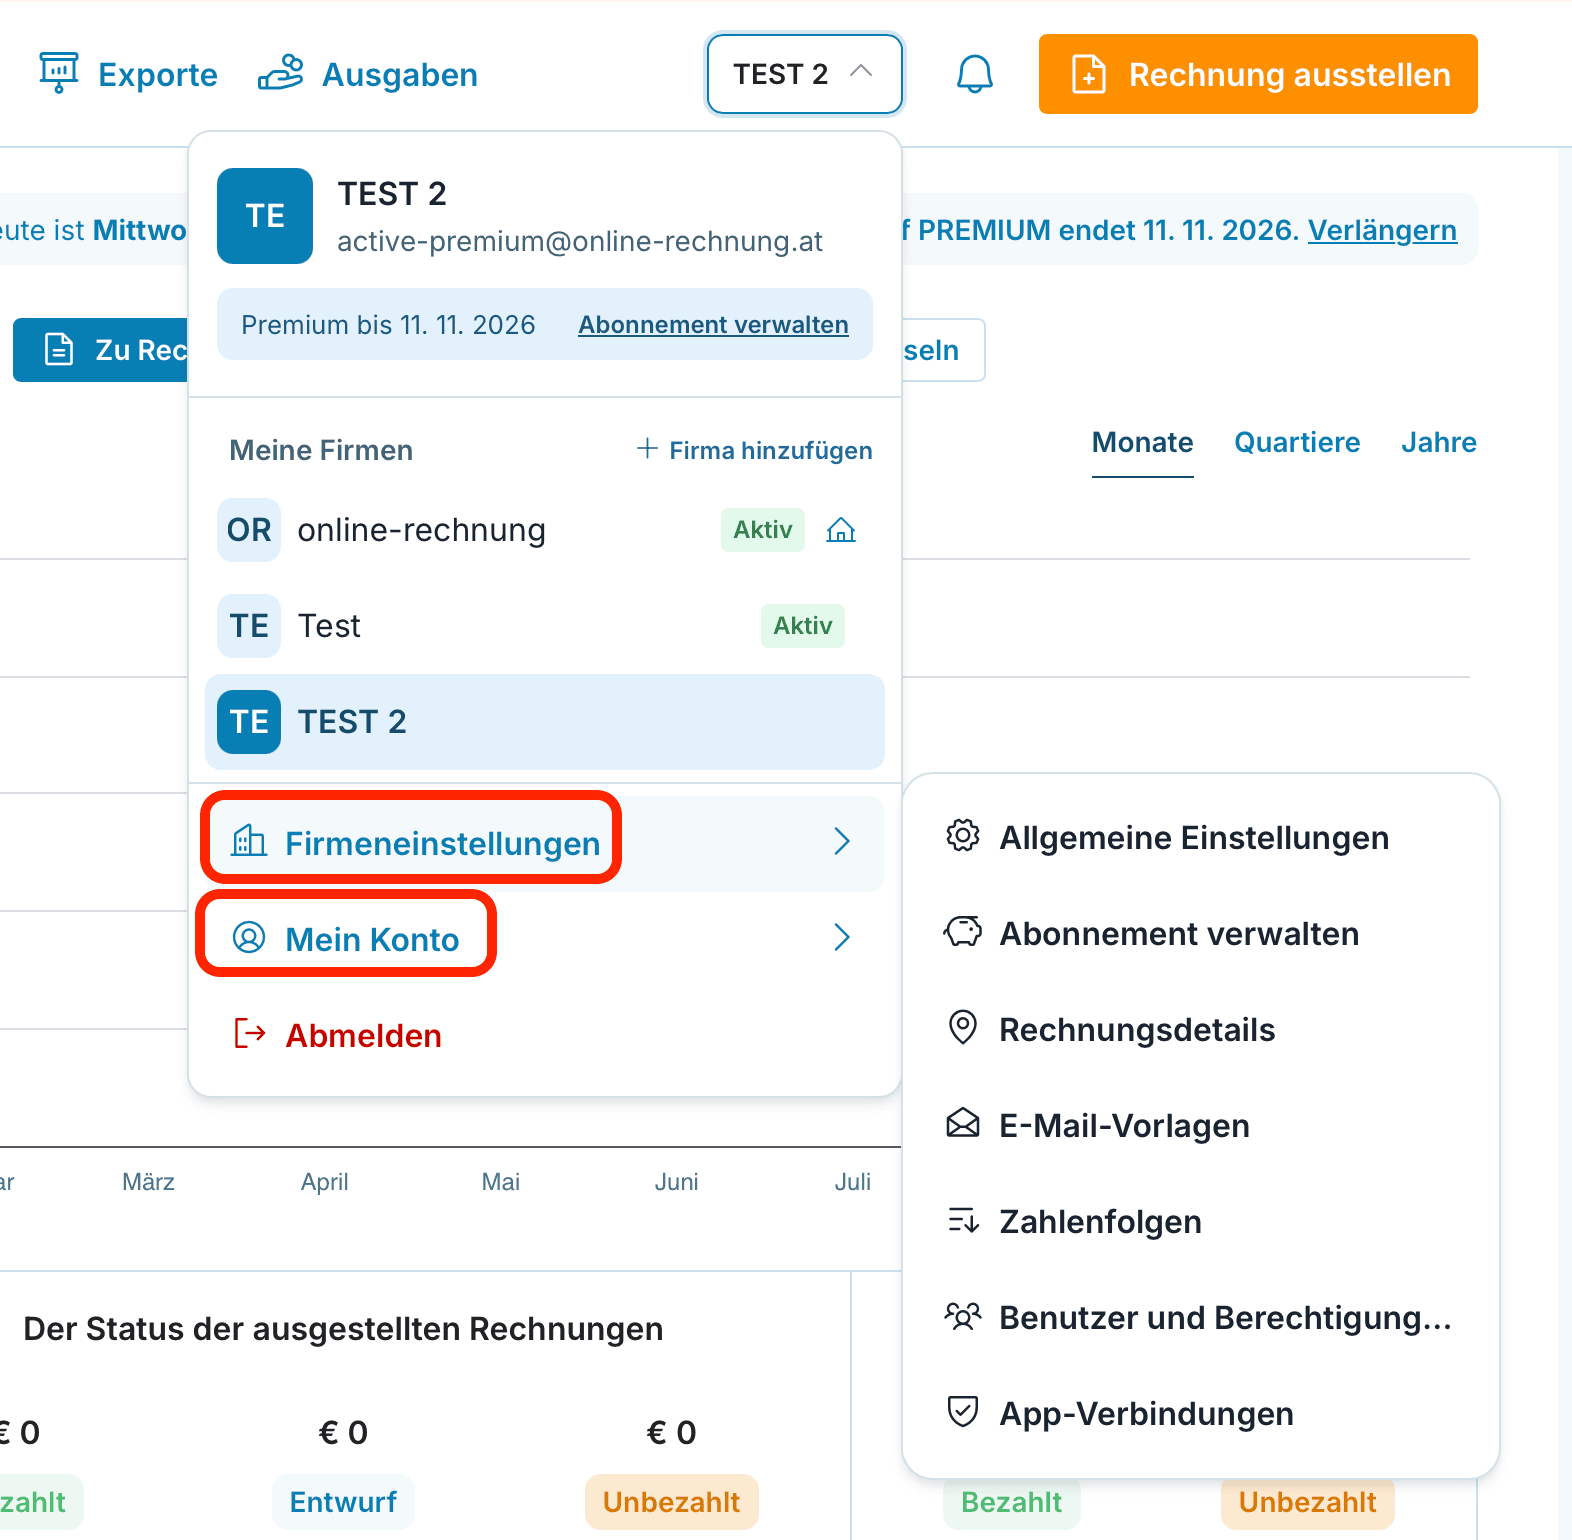Click the sort icon for Zahlenfolgen
Image resolution: width=1572 pixels, height=1540 pixels.
click(x=963, y=1220)
